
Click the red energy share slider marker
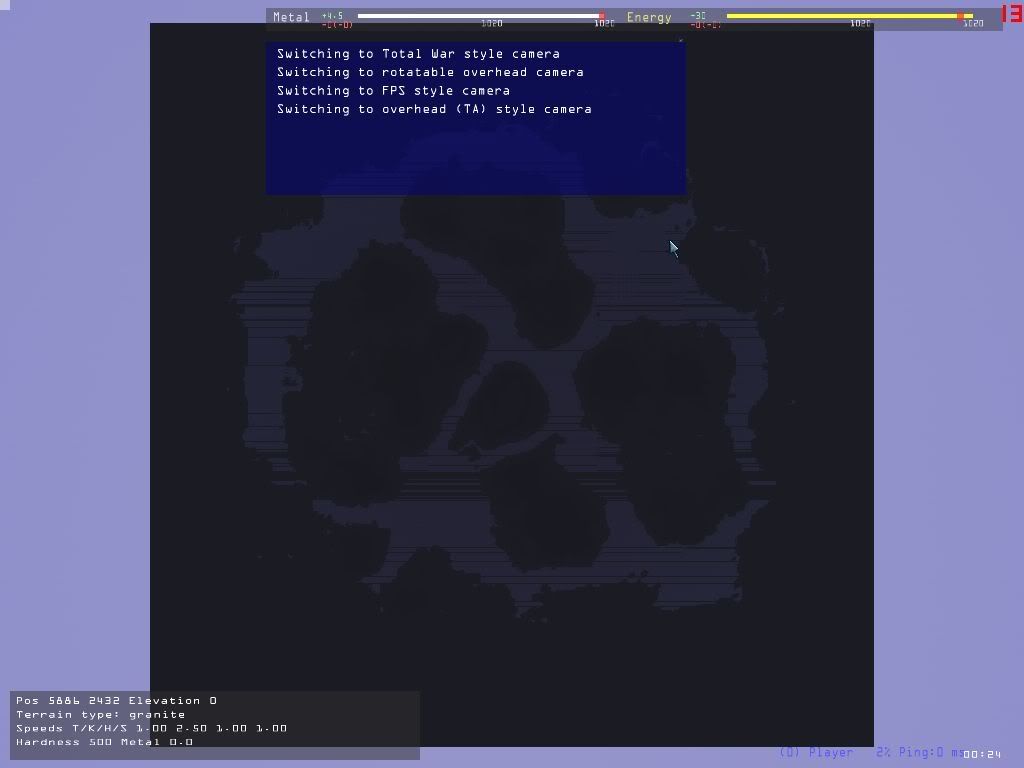tap(960, 16)
